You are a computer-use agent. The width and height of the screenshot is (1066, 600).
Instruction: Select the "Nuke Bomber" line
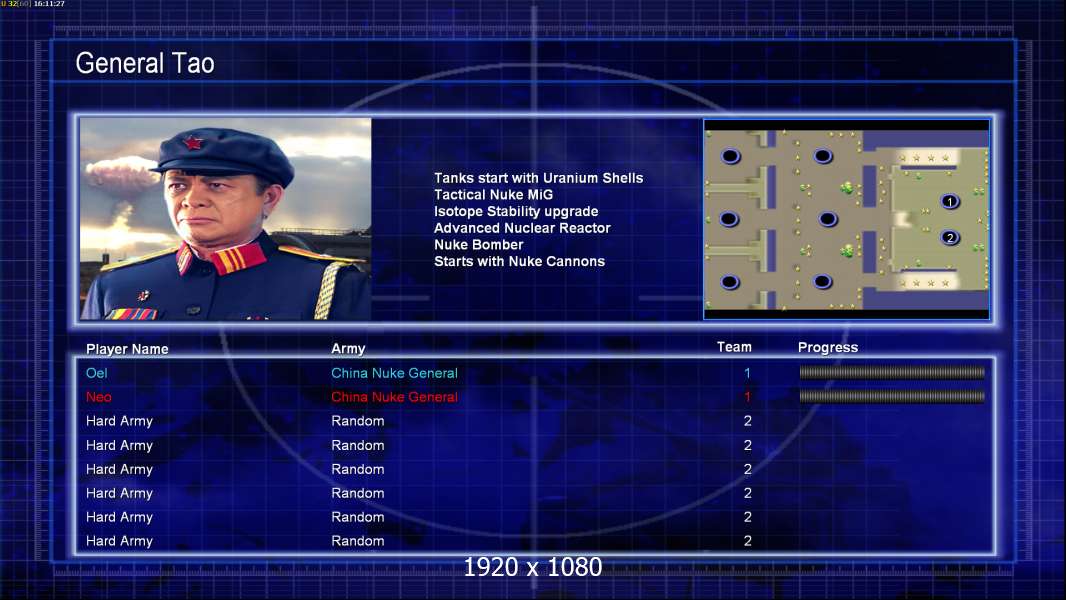pyautogui.click(x=479, y=245)
